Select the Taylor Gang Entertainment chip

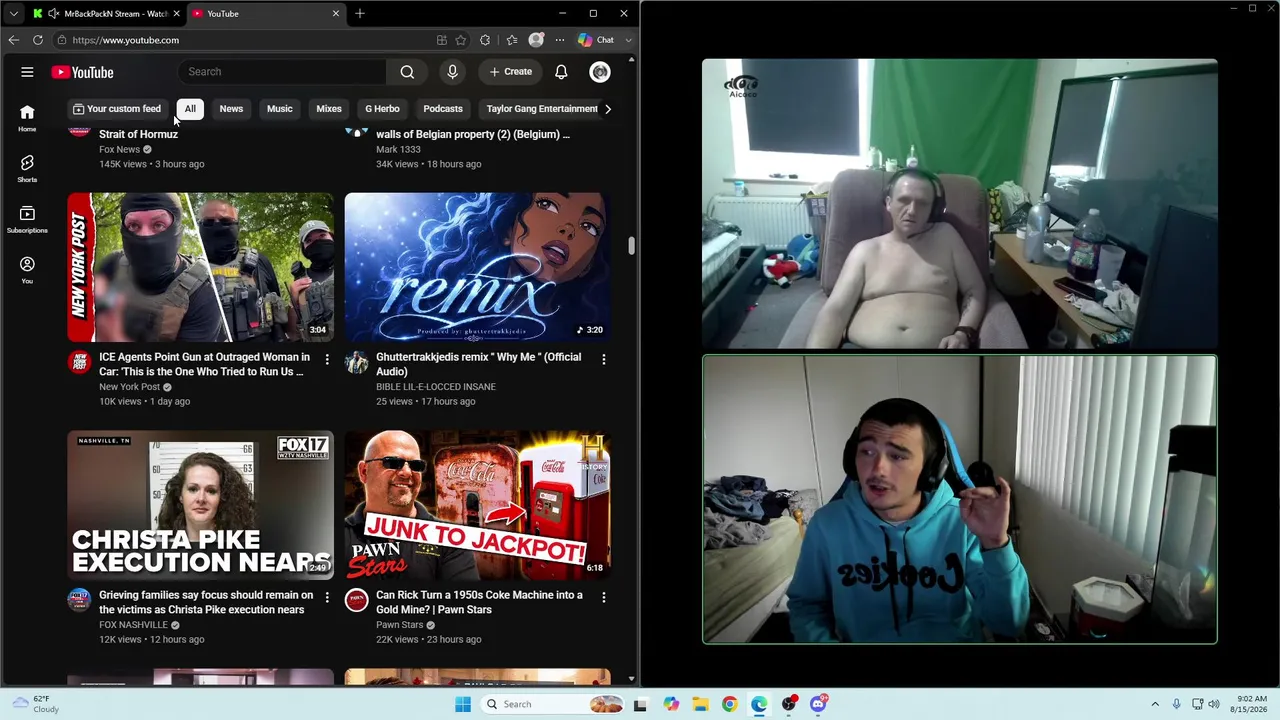tap(540, 109)
